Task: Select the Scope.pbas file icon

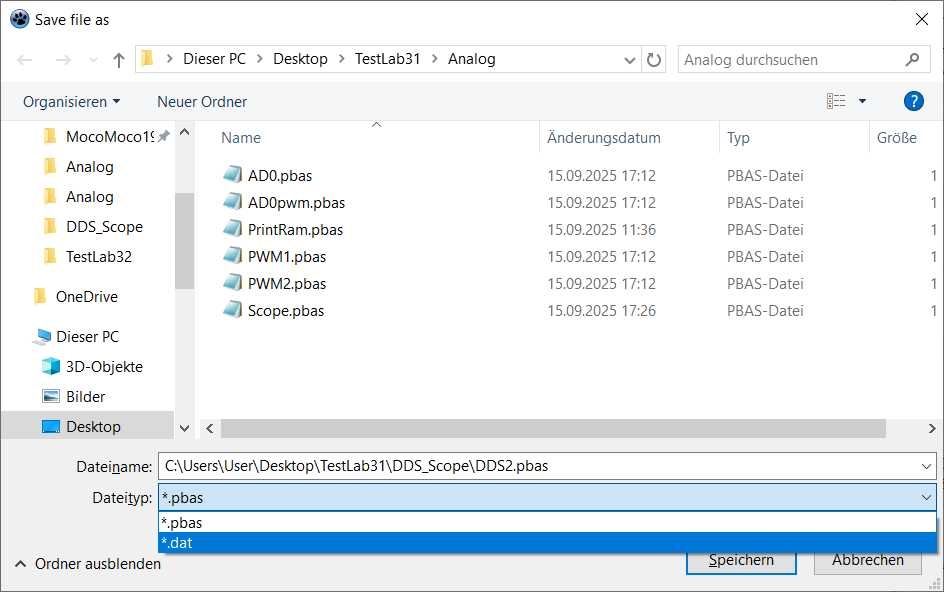Action: coord(232,310)
